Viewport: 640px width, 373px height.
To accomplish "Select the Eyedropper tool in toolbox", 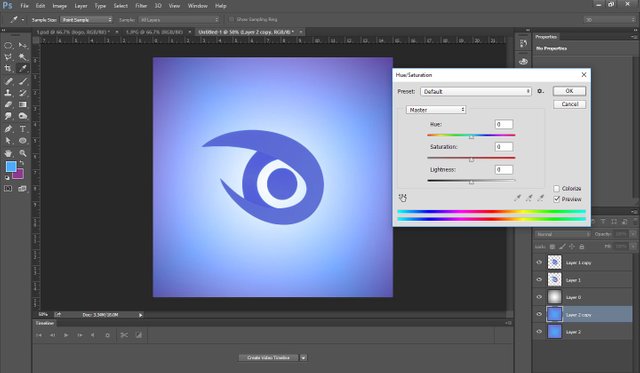I will [23, 68].
